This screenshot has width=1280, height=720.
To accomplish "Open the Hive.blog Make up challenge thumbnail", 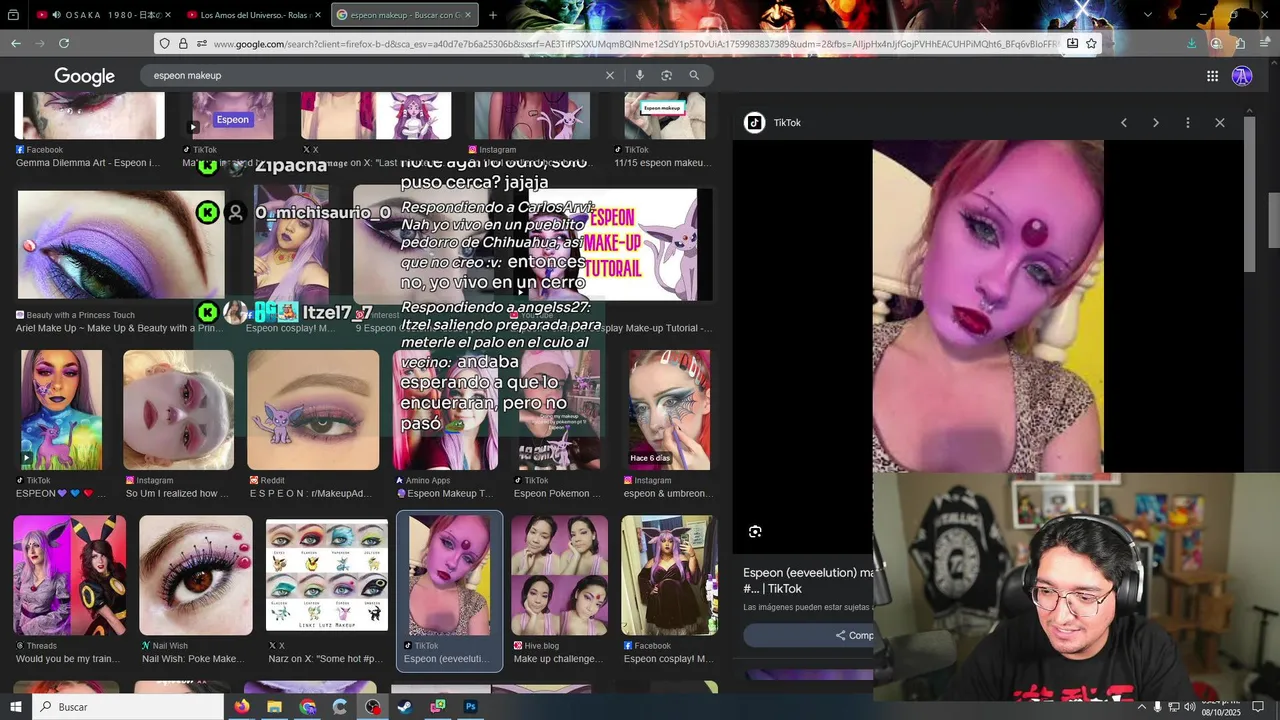I will 560,575.
